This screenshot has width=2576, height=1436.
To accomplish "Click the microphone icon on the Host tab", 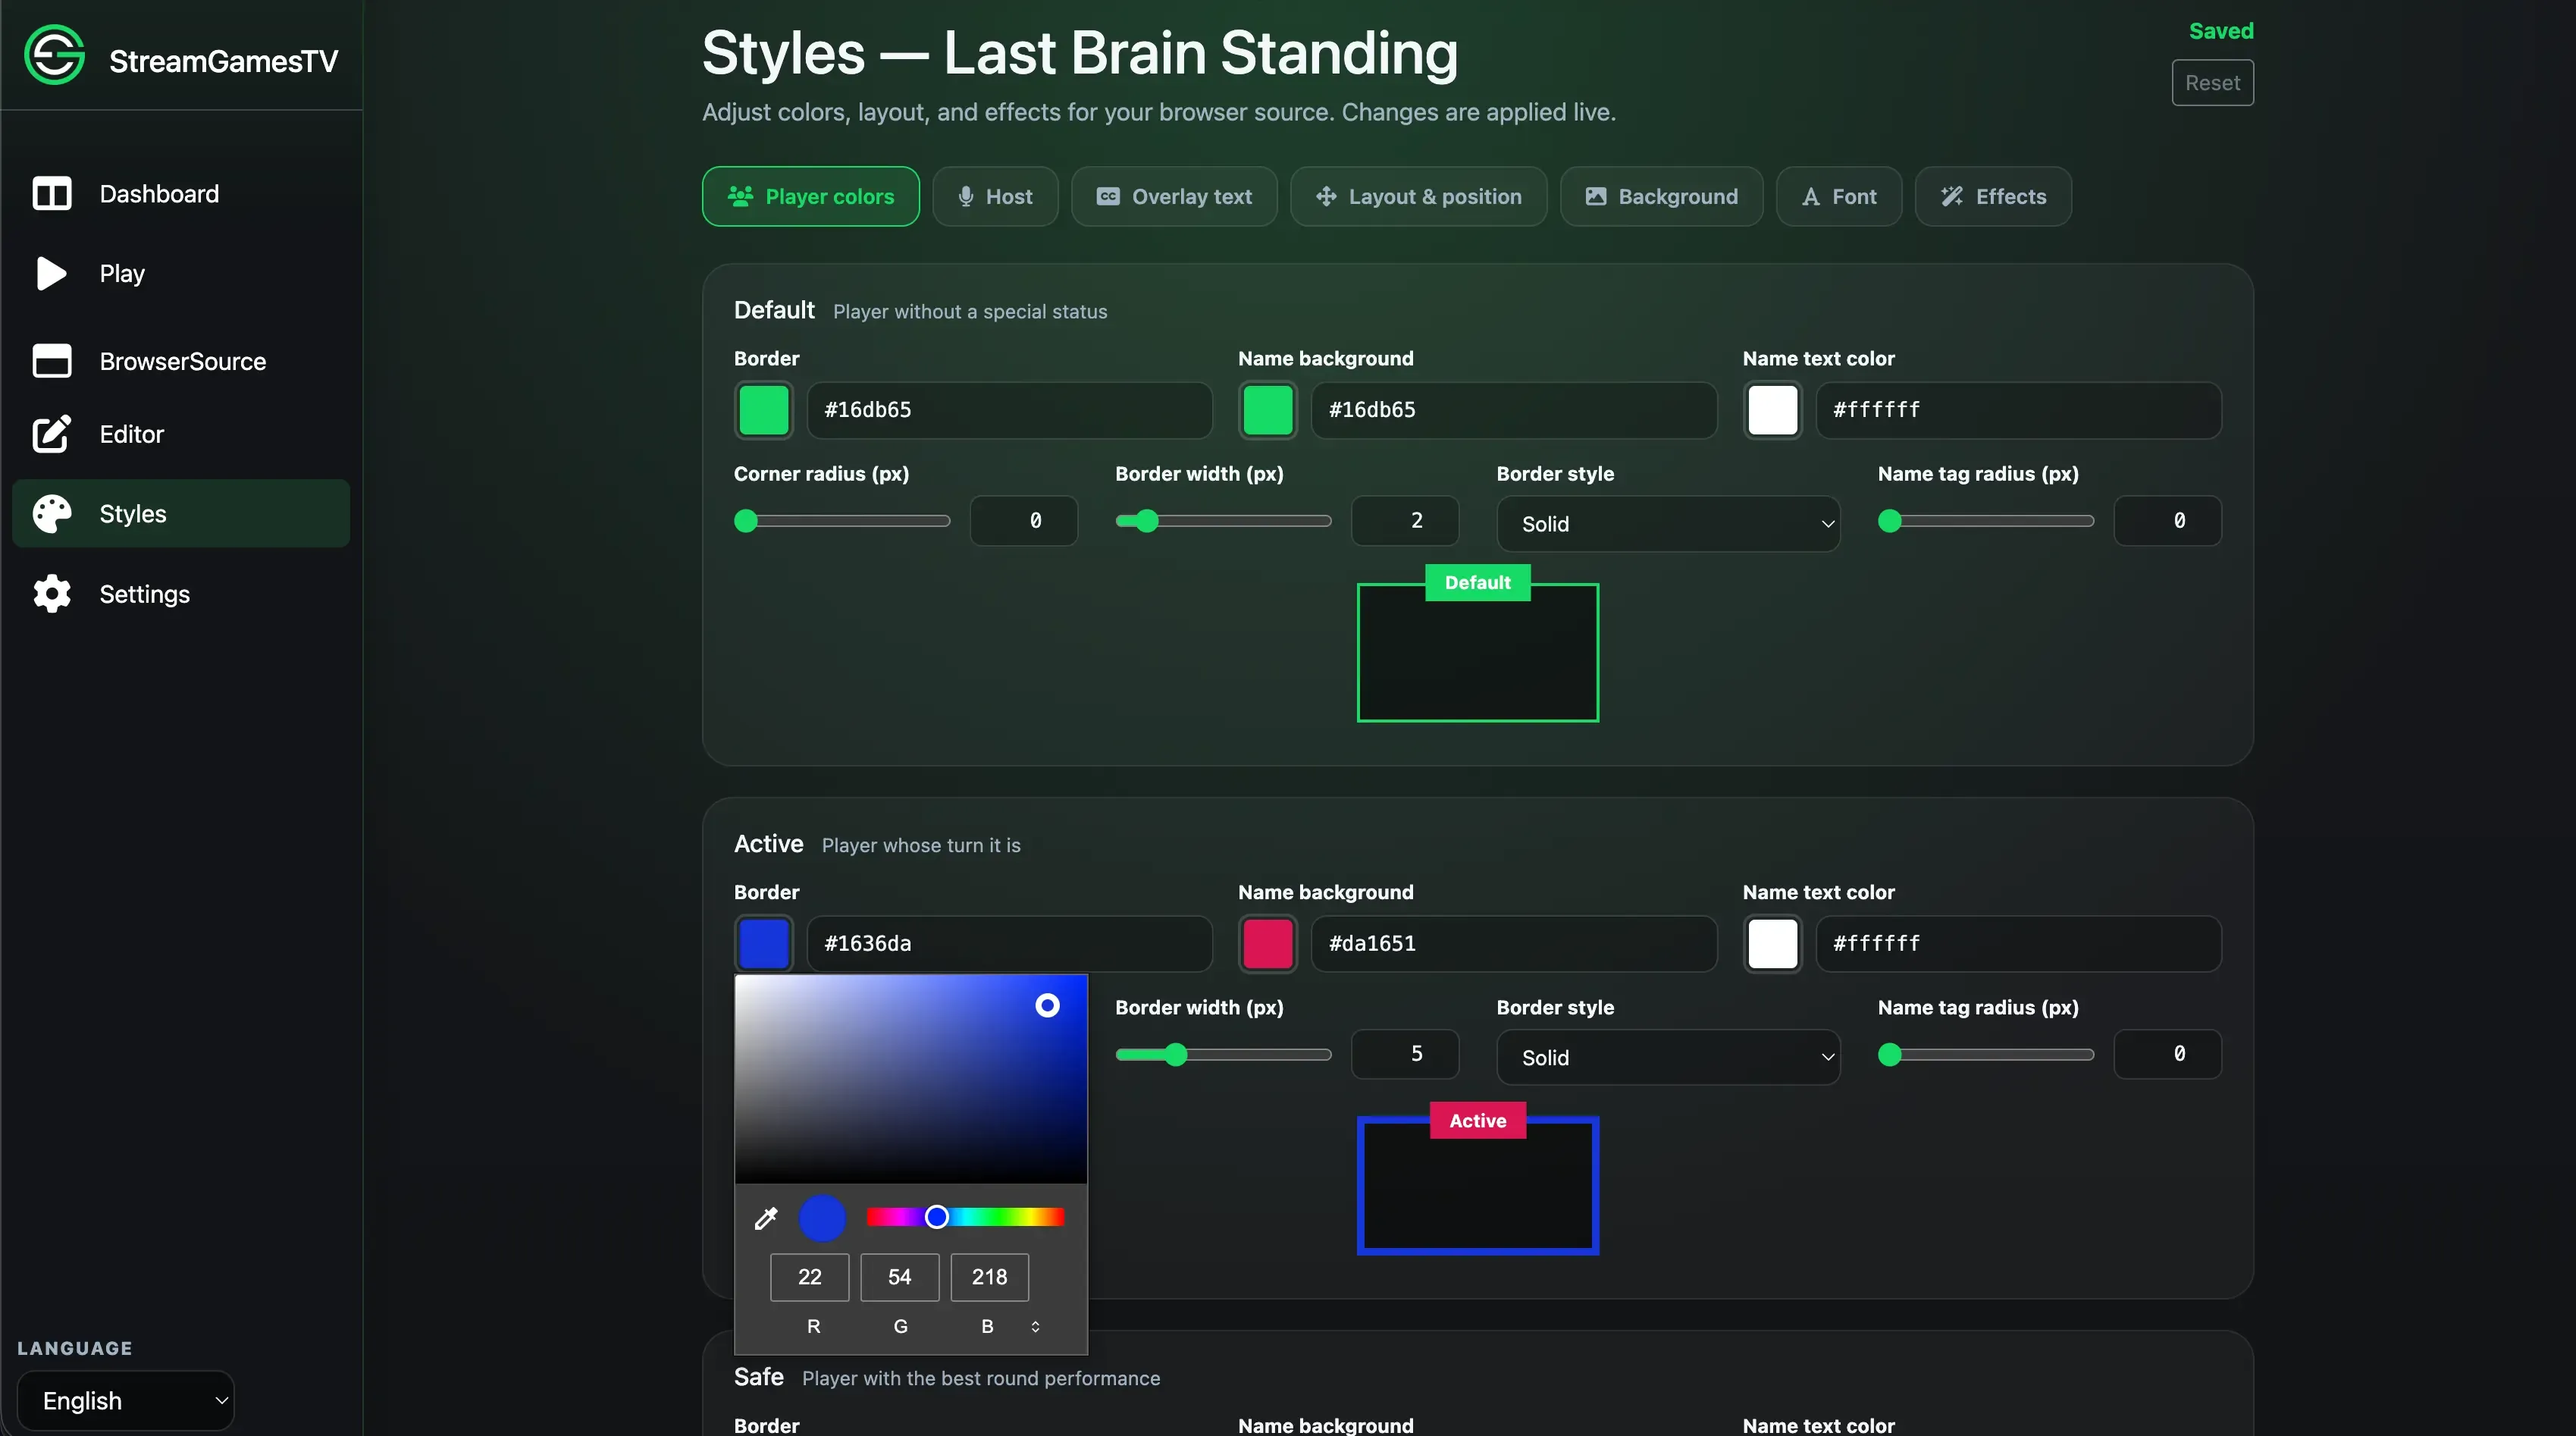I will 965,196.
